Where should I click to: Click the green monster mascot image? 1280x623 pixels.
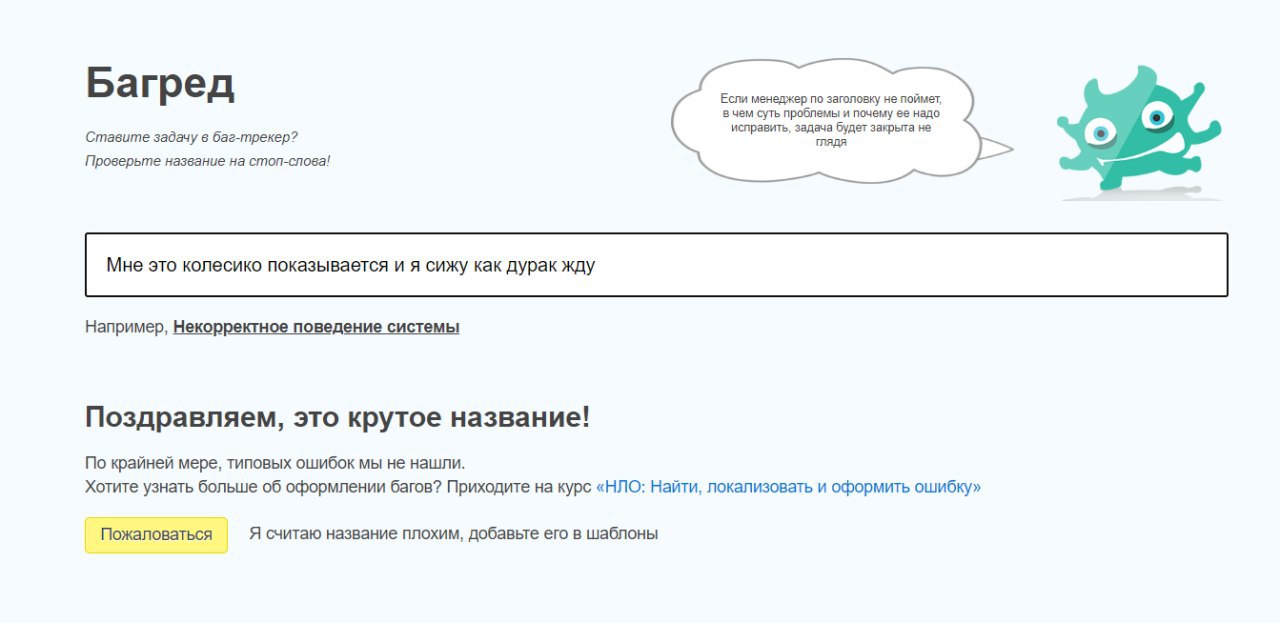(x=1139, y=133)
